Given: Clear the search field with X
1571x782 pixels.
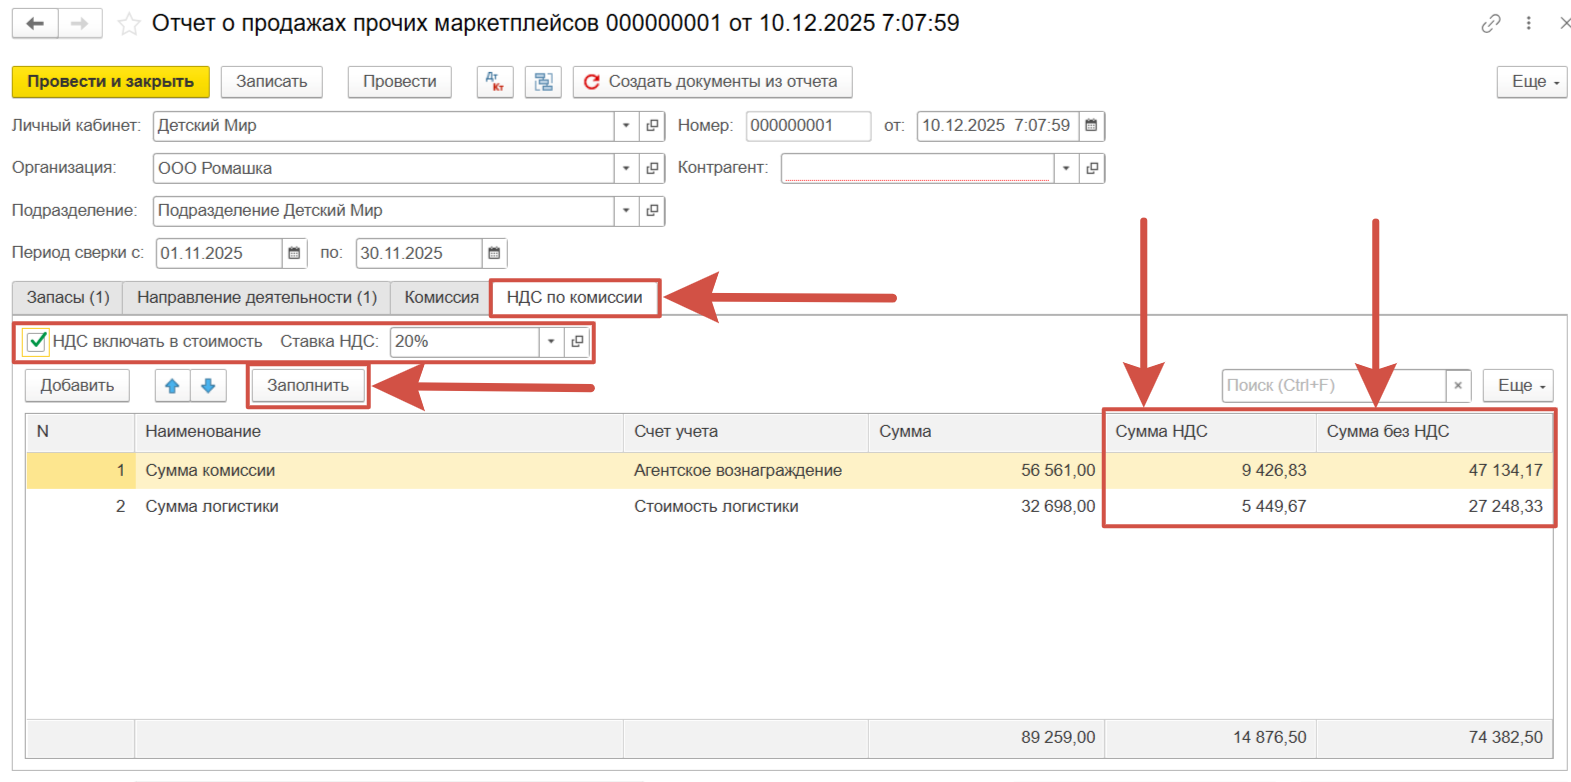Looking at the screenshot, I should 1458,386.
